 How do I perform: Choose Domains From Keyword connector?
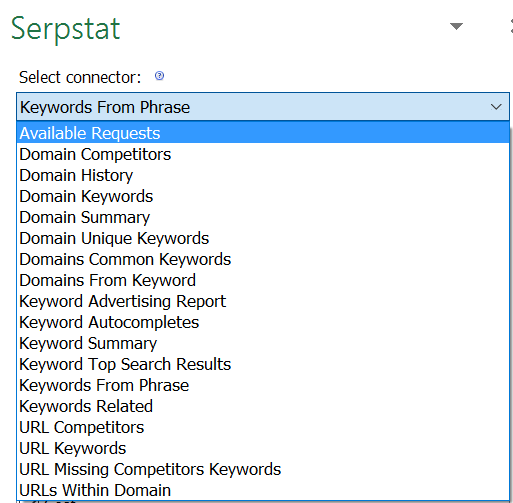click(x=263, y=280)
